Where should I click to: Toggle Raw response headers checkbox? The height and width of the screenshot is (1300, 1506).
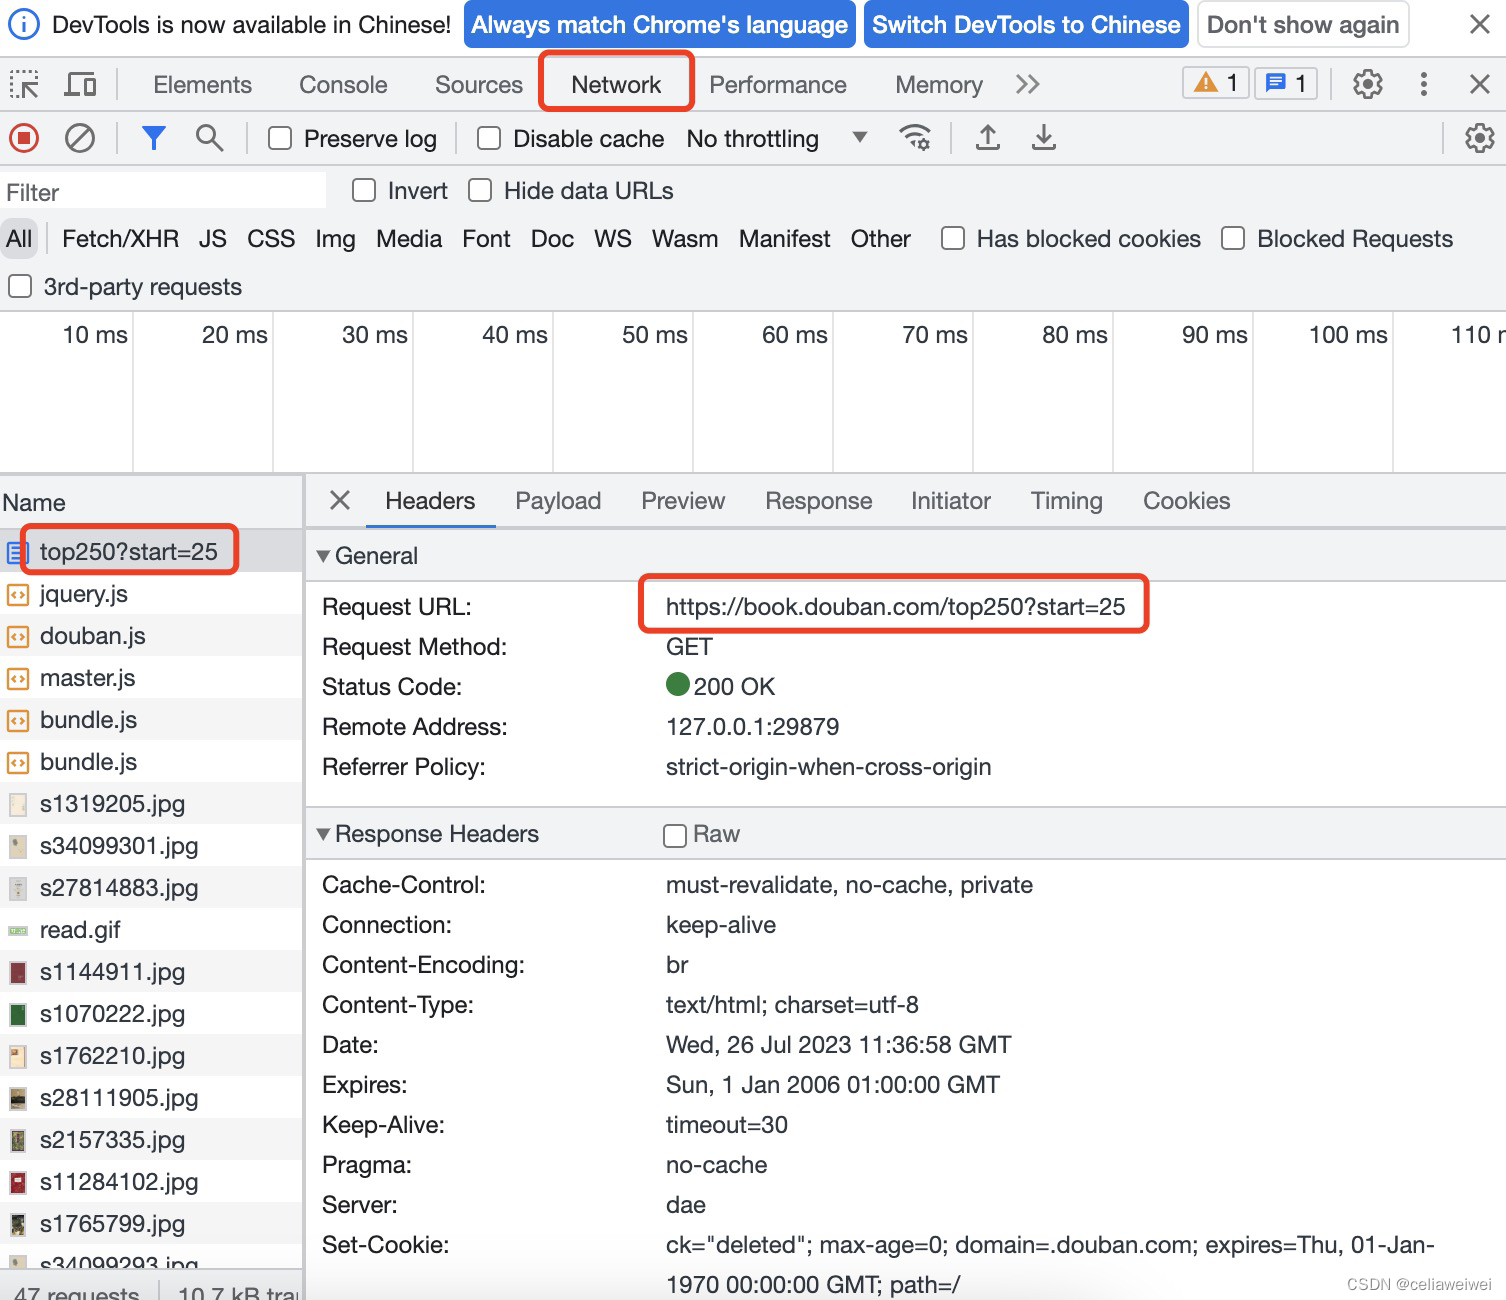(x=675, y=835)
